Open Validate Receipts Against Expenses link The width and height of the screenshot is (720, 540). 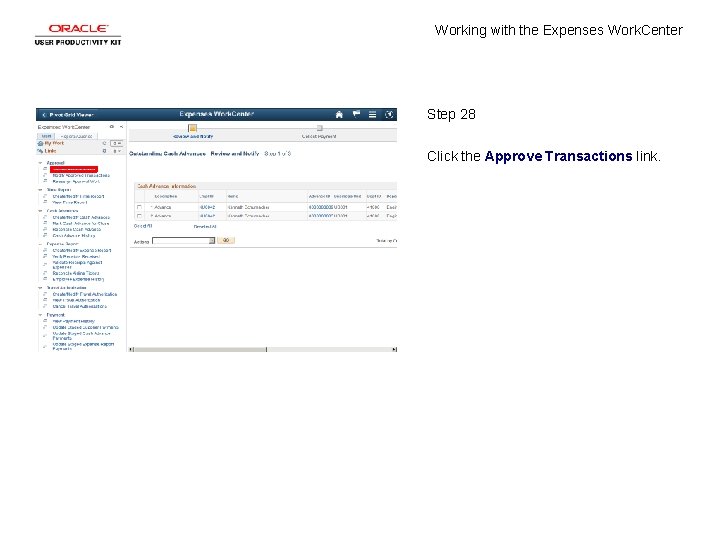[77, 264]
